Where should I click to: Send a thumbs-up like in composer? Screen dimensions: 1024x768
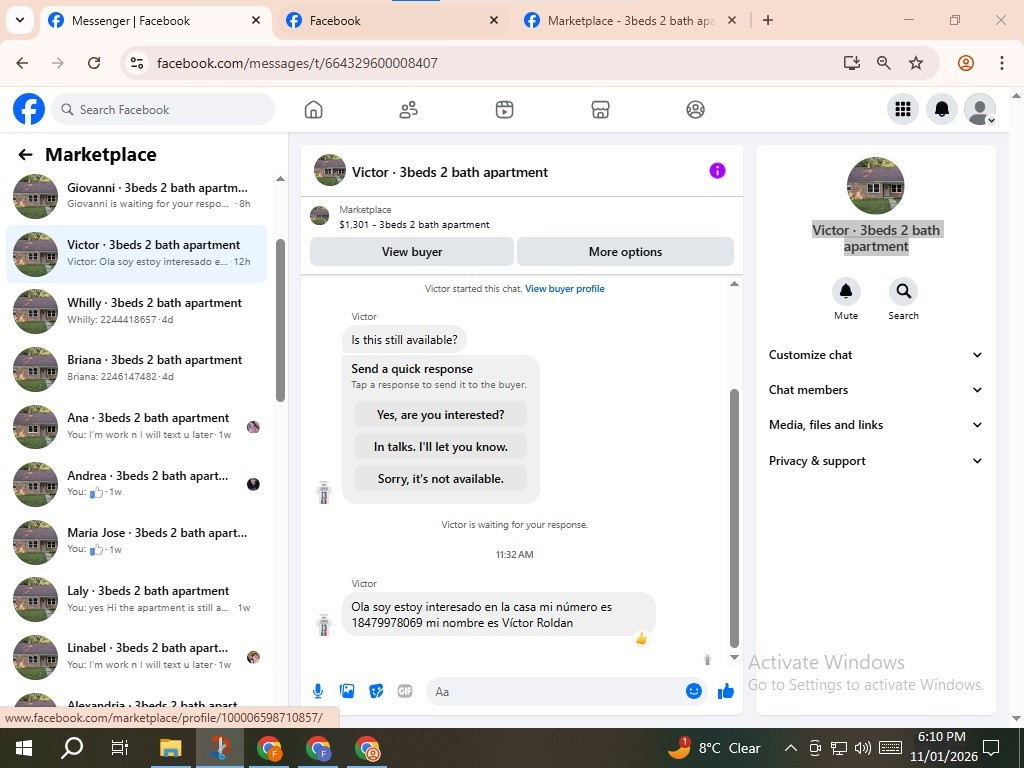click(x=726, y=691)
